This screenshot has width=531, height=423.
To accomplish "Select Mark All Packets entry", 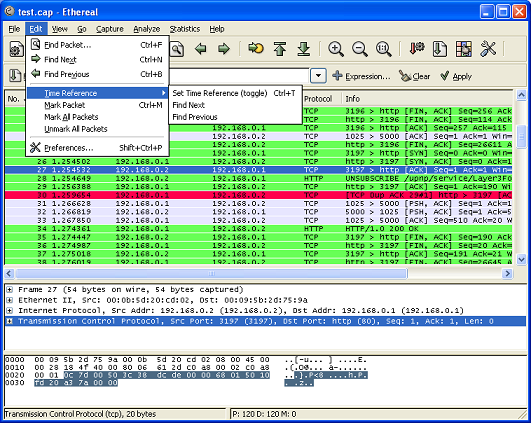I will tap(98, 117).
